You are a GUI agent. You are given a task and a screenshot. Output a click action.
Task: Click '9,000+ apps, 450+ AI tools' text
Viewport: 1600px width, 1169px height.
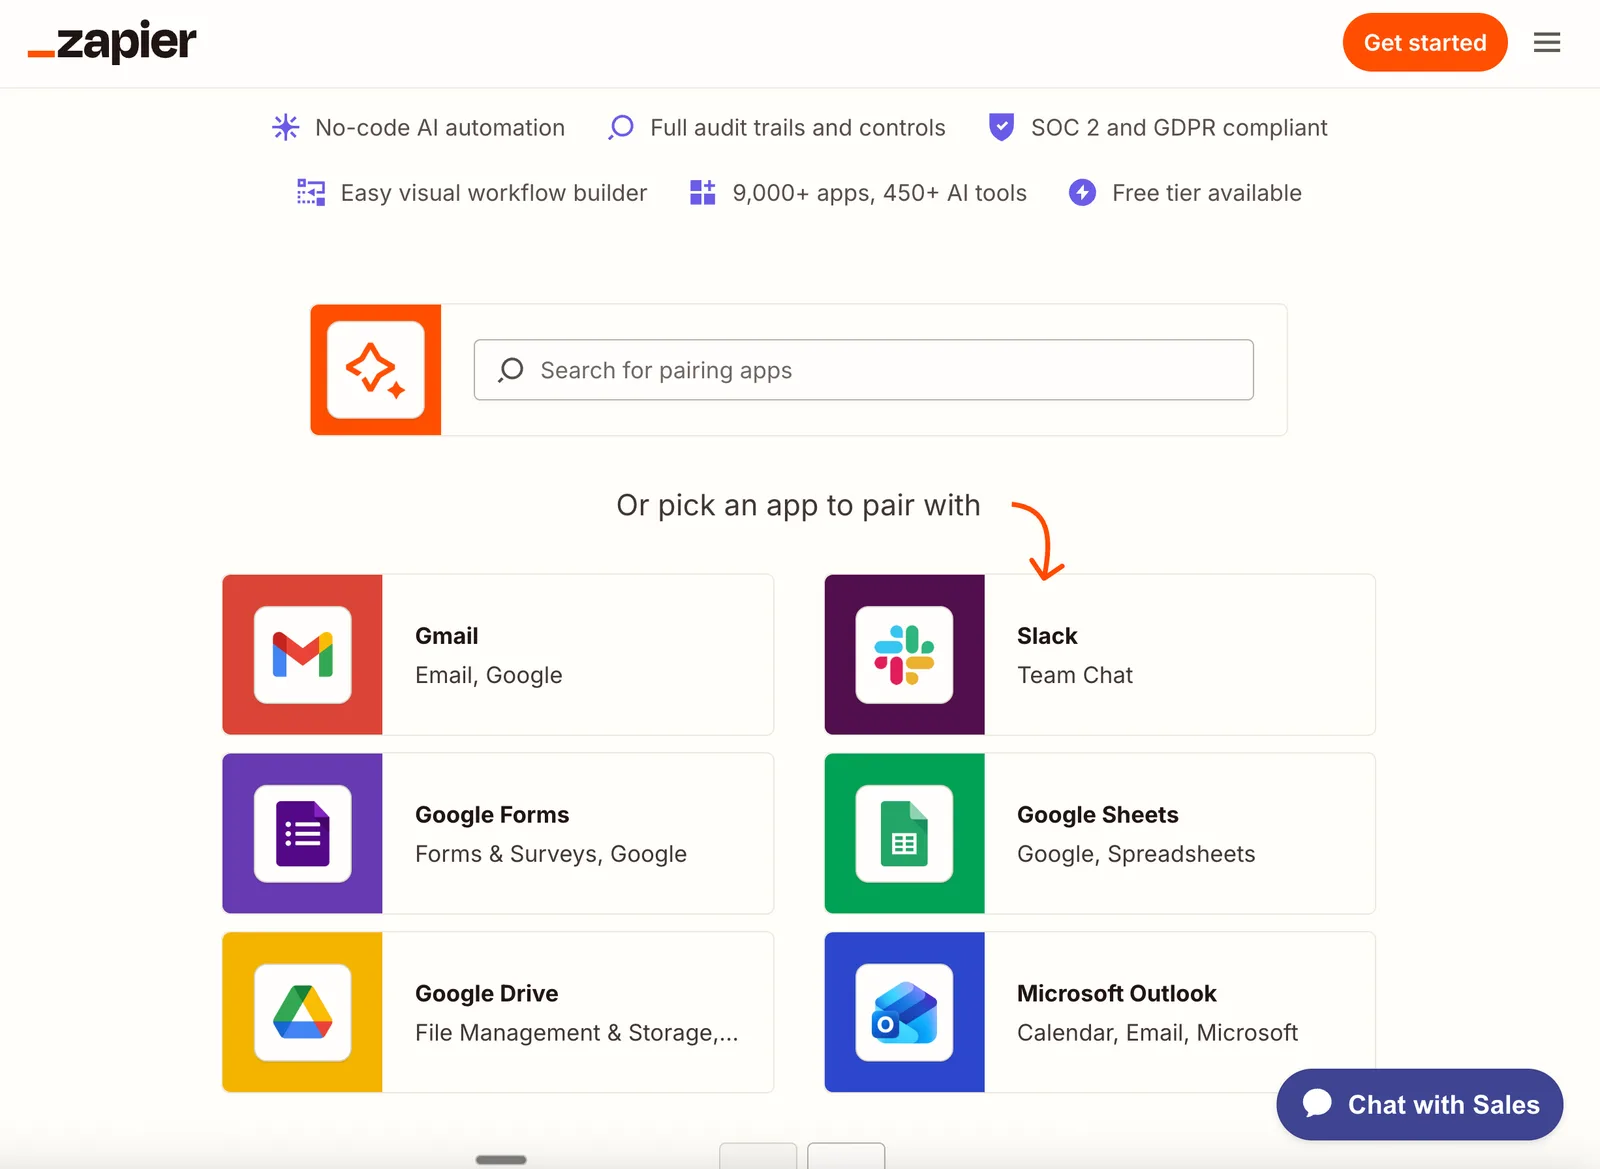[x=880, y=193]
